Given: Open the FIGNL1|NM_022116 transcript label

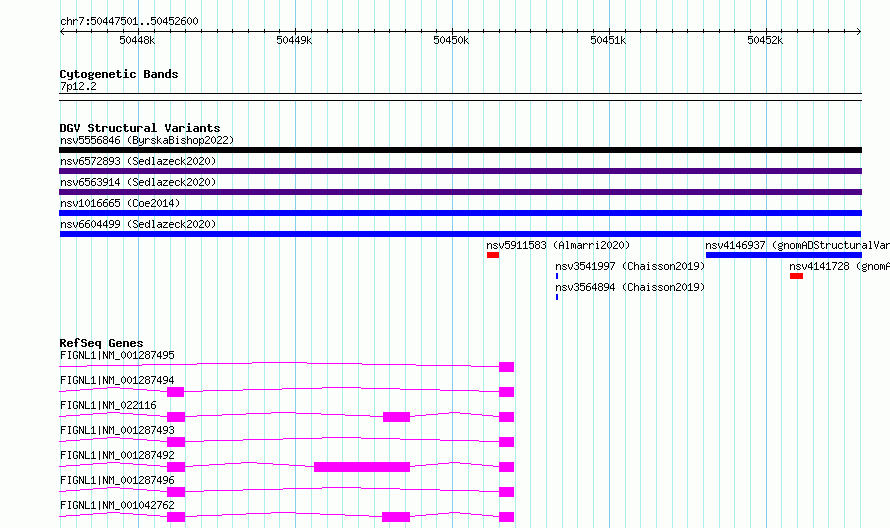Looking at the screenshot, I should pos(108,405).
